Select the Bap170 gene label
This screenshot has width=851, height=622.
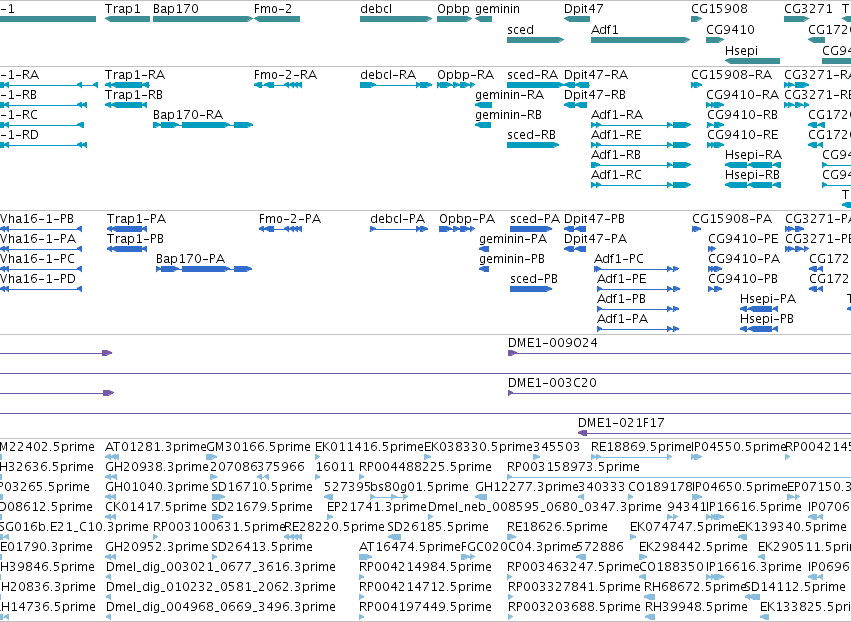(176, 9)
